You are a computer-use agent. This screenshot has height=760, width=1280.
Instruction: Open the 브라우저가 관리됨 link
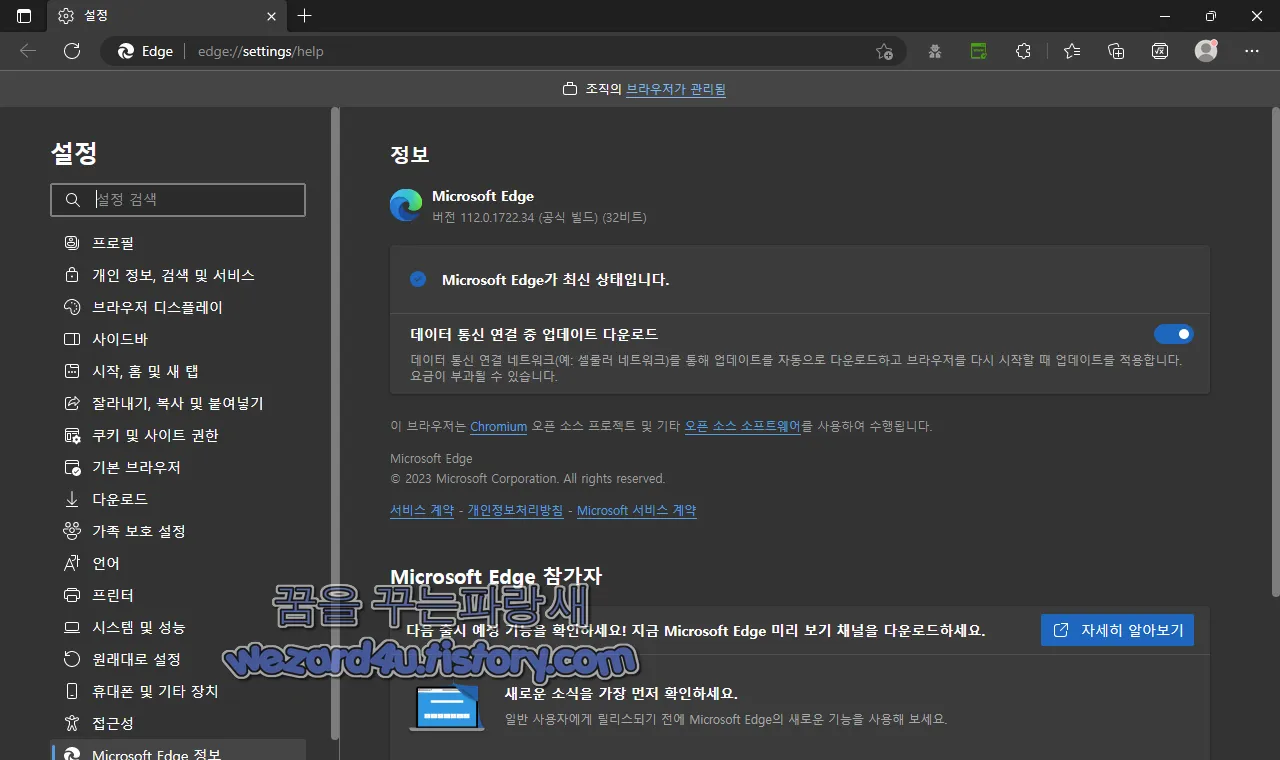pyautogui.click(x=676, y=89)
